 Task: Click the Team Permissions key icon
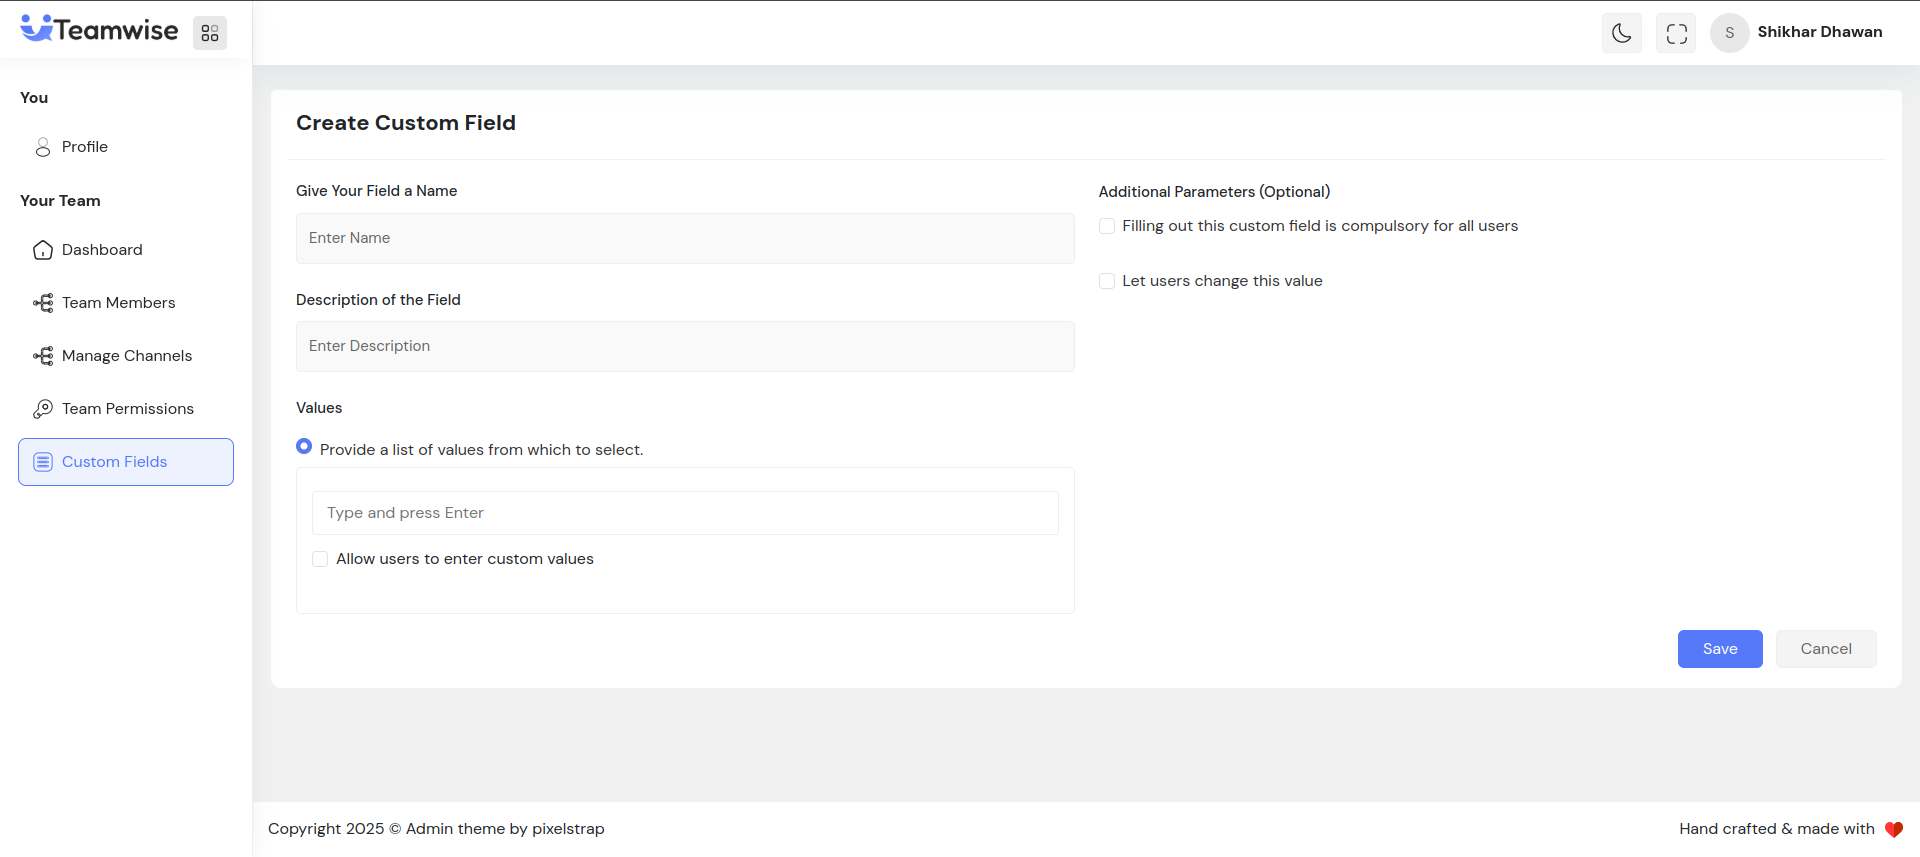[43, 409]
